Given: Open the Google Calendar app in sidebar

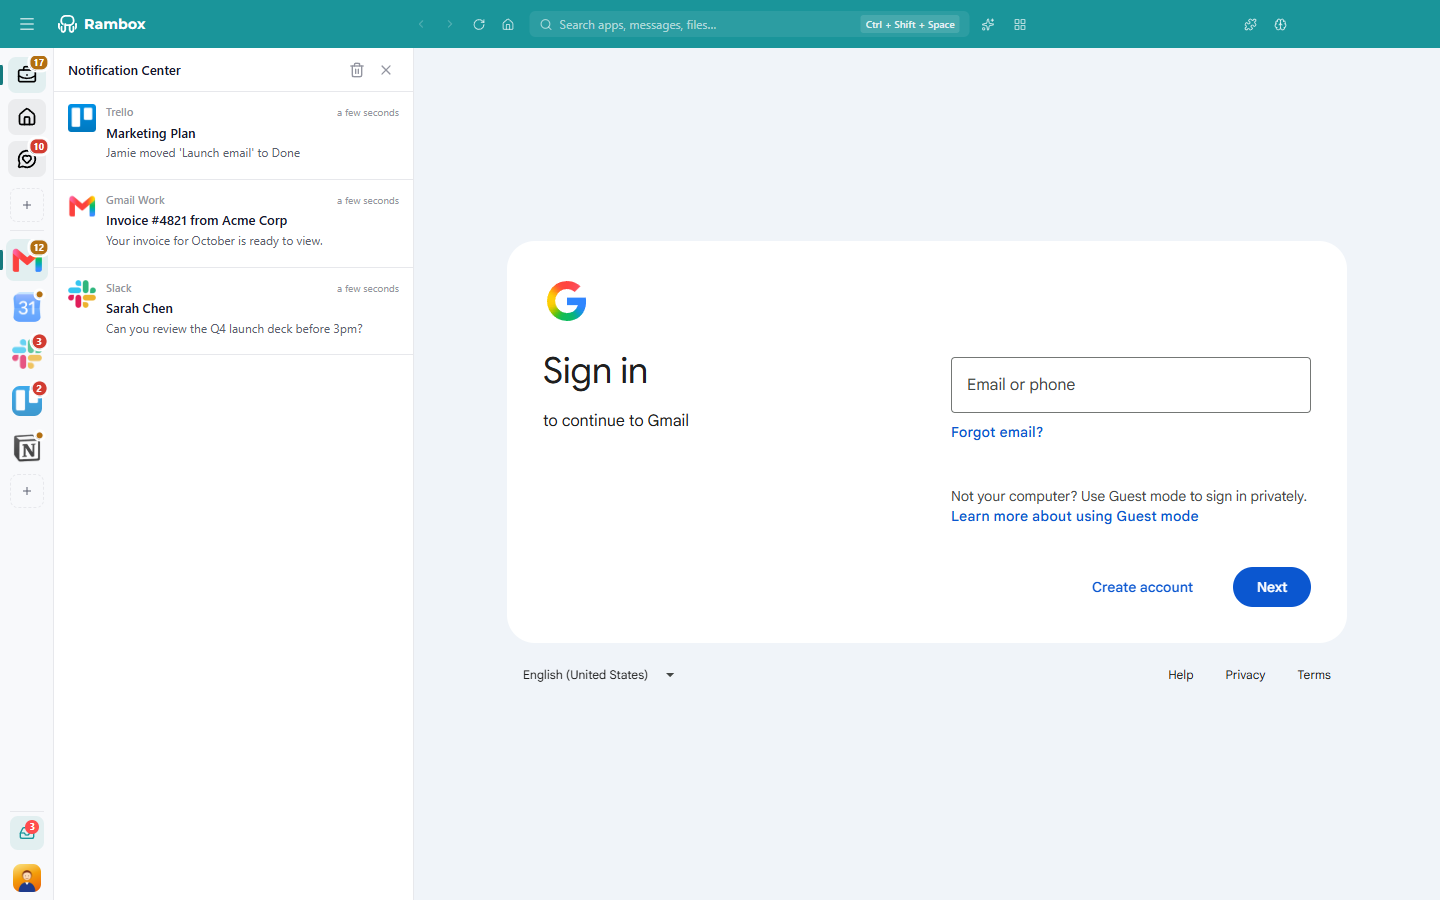Looking at the screenshot, I should [x=27, y=307].
